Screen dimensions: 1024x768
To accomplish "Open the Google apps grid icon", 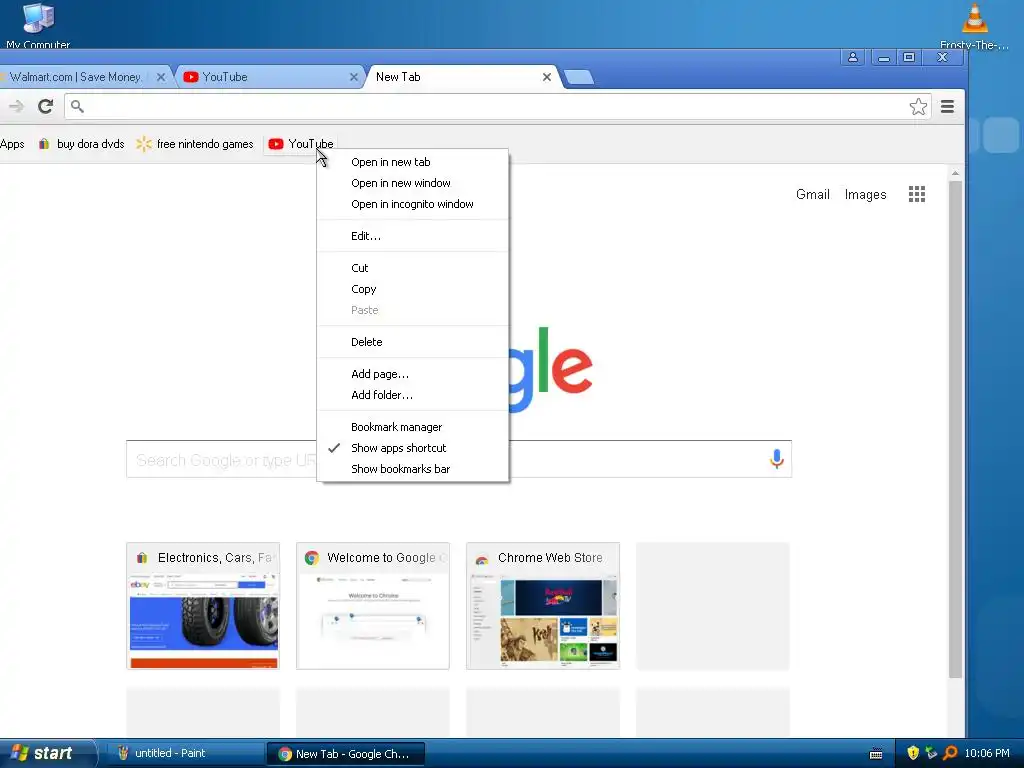I will pos(917,194).
